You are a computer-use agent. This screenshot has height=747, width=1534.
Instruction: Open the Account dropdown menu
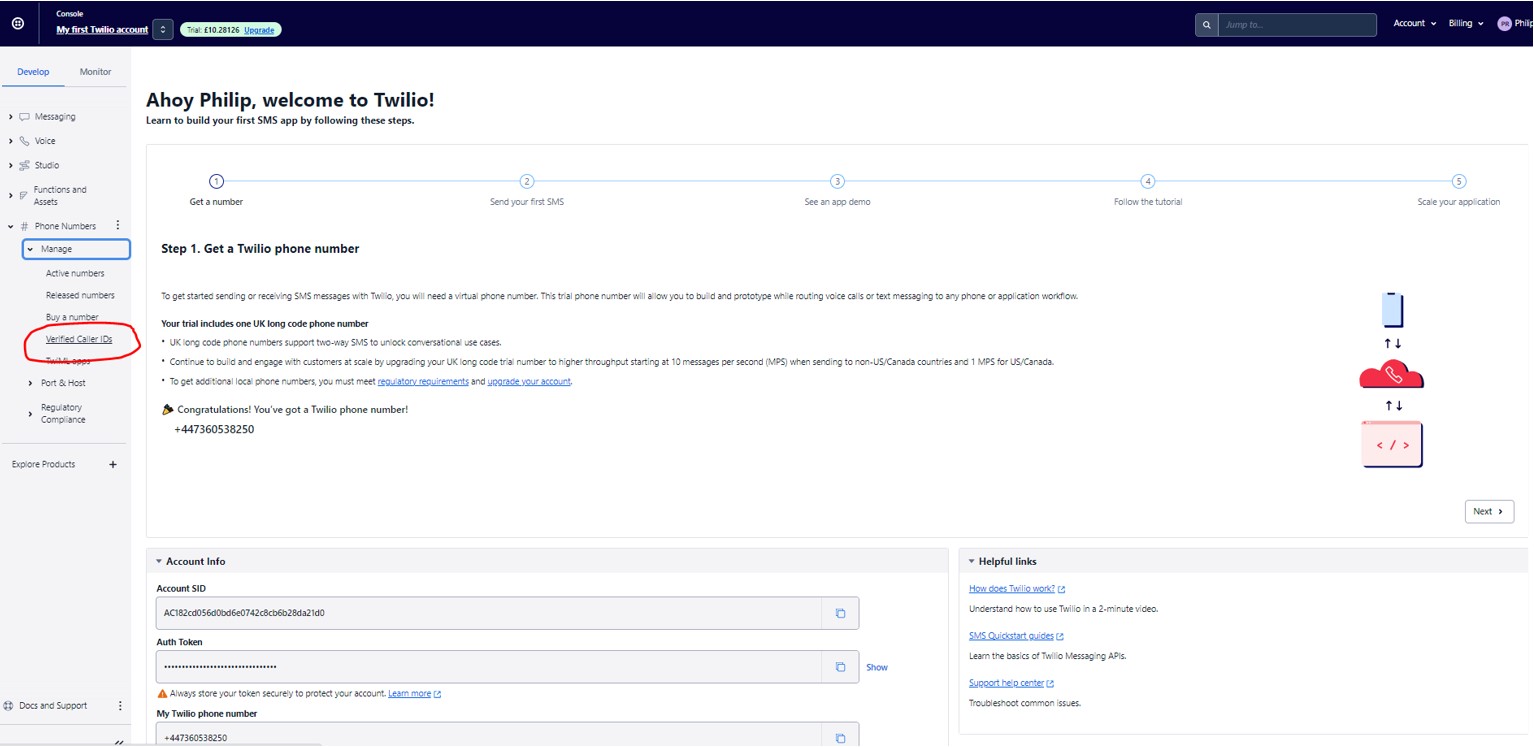pyautogui.click(x=1414, y=23)
